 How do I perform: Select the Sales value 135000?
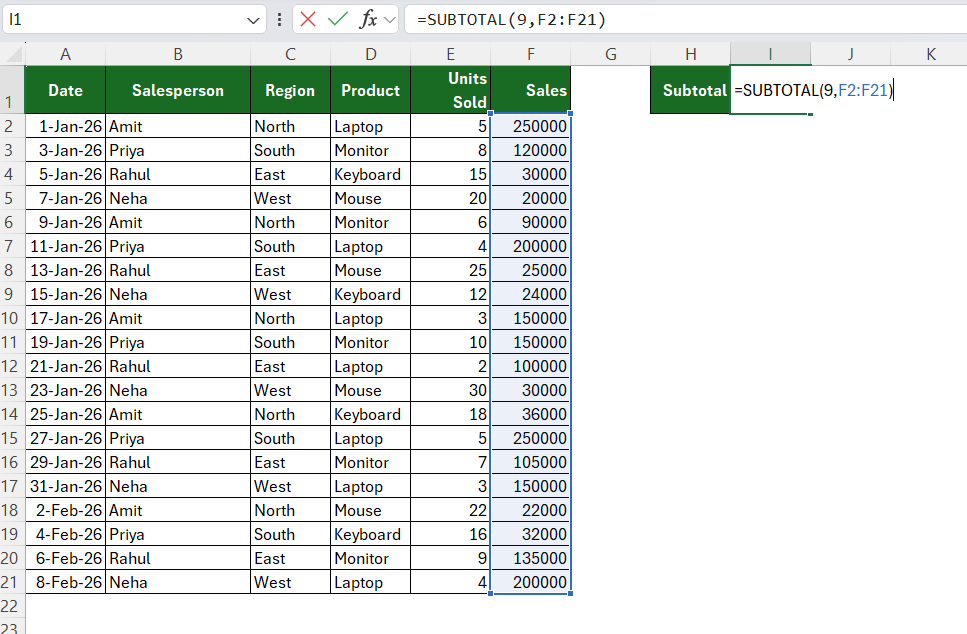click(x=531, y=558)
